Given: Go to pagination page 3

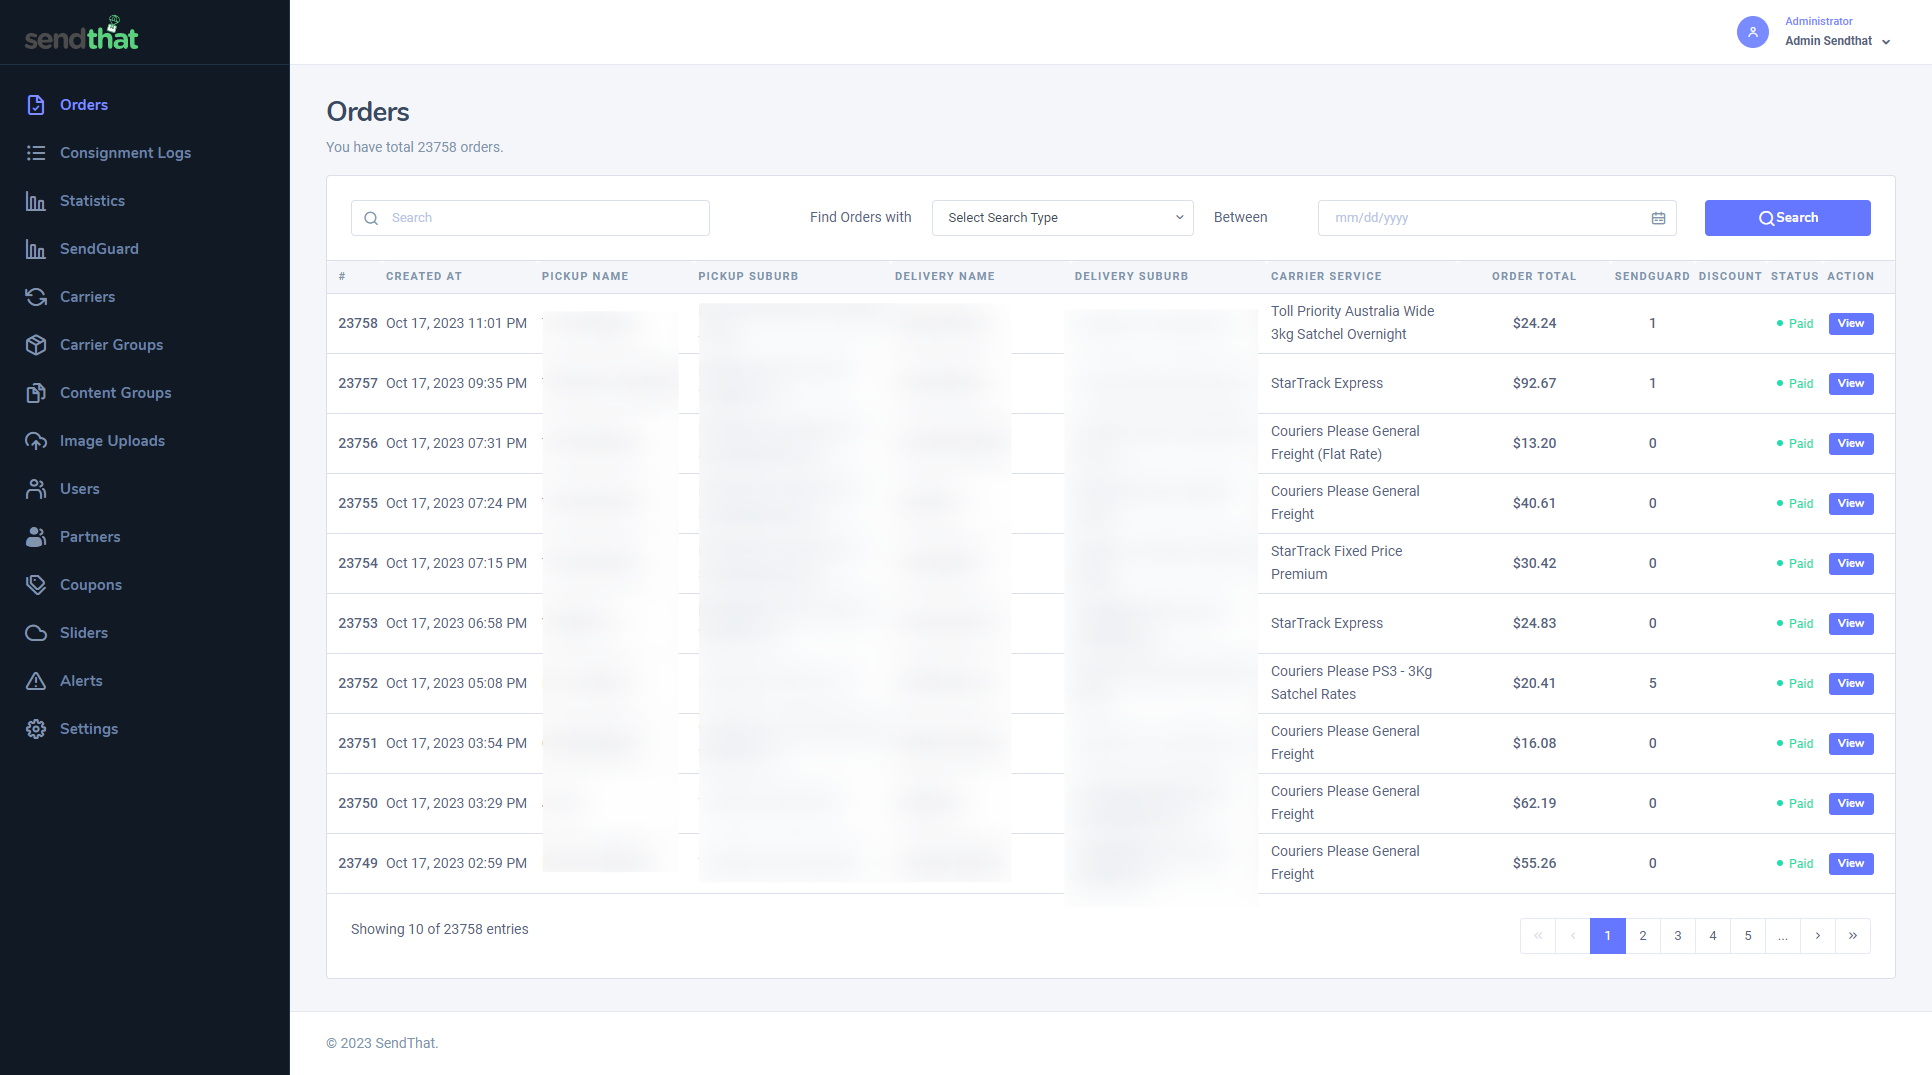Looking at the screenshot, I should [x=1677, y=936].
